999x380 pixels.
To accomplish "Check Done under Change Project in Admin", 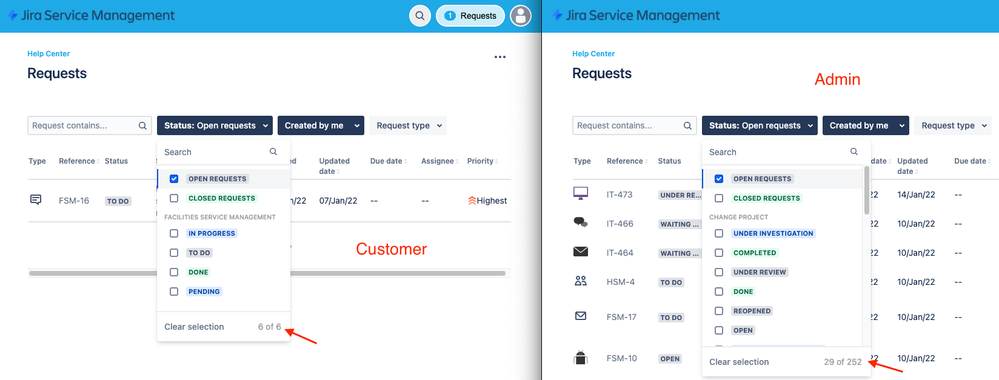I will (719, 291).
